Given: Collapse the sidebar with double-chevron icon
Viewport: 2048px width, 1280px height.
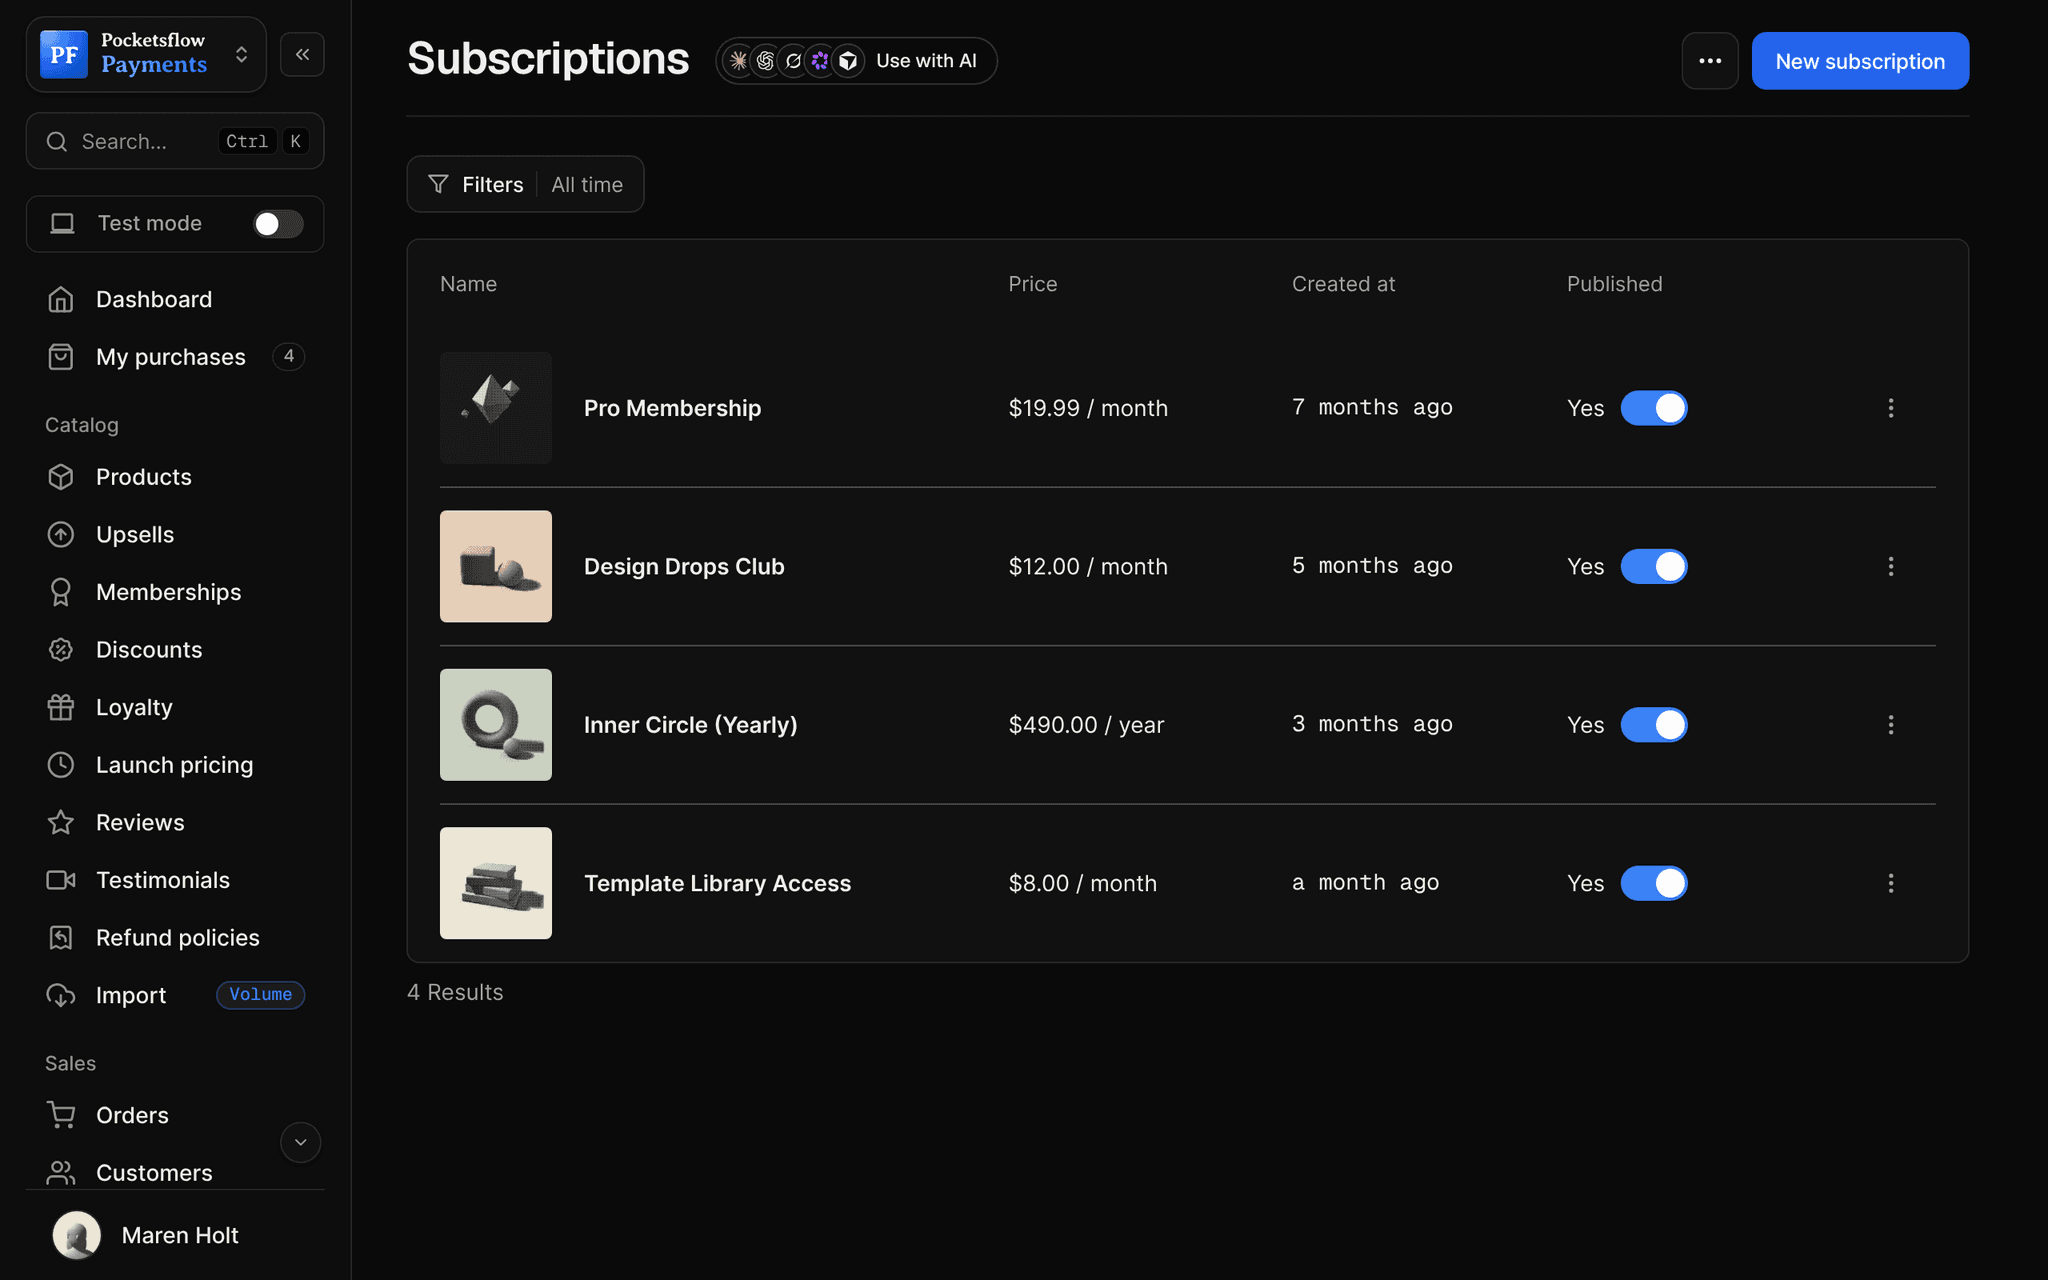Looking at the screenshot, I should coord(302,54).
